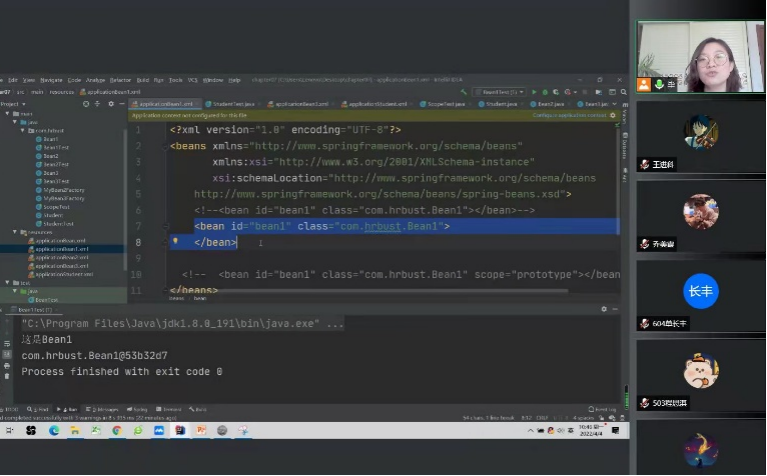This screenshot has height=476, width=767.
Task: Open Edge browser from Windows taskbar
Action: pos(54,430)
